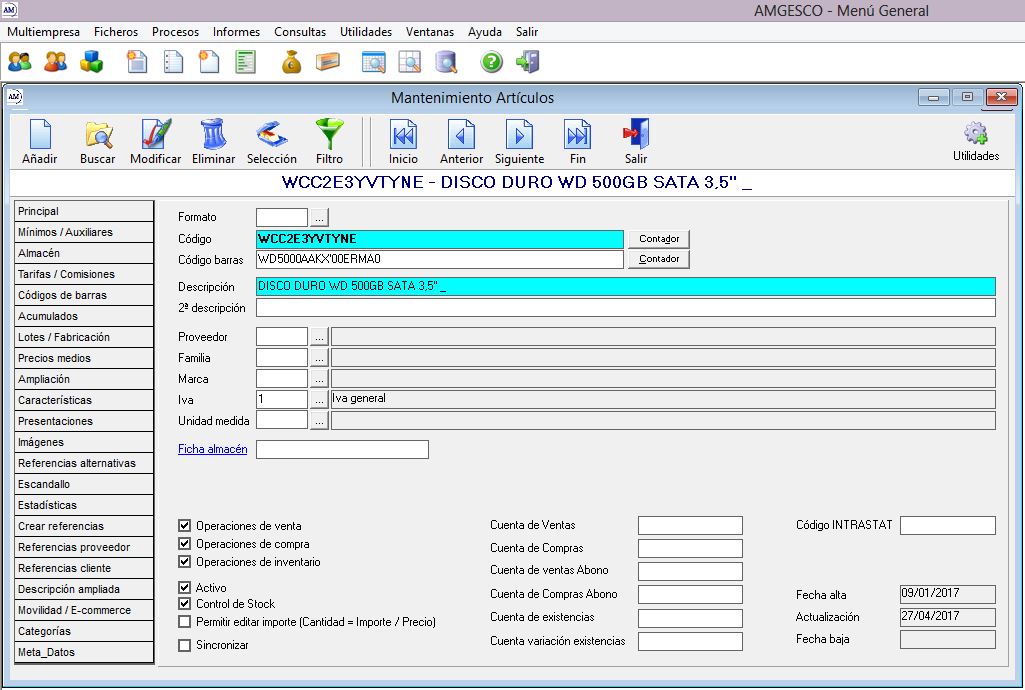The width and height of the screenshot is (1025, 690).
Task: Click the green list report icon
Action: pyautogui.click(x=246, y=62)
